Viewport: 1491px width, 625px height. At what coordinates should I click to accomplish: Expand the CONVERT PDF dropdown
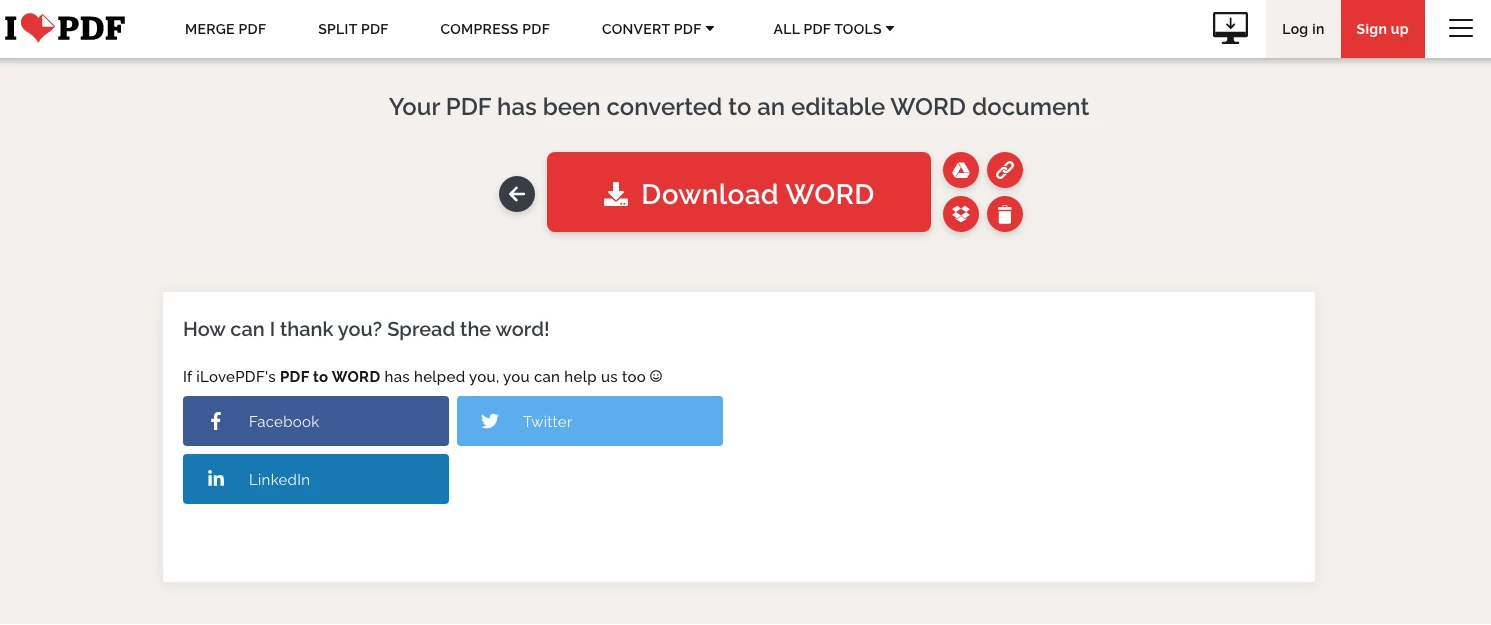[x=657, y=29]
